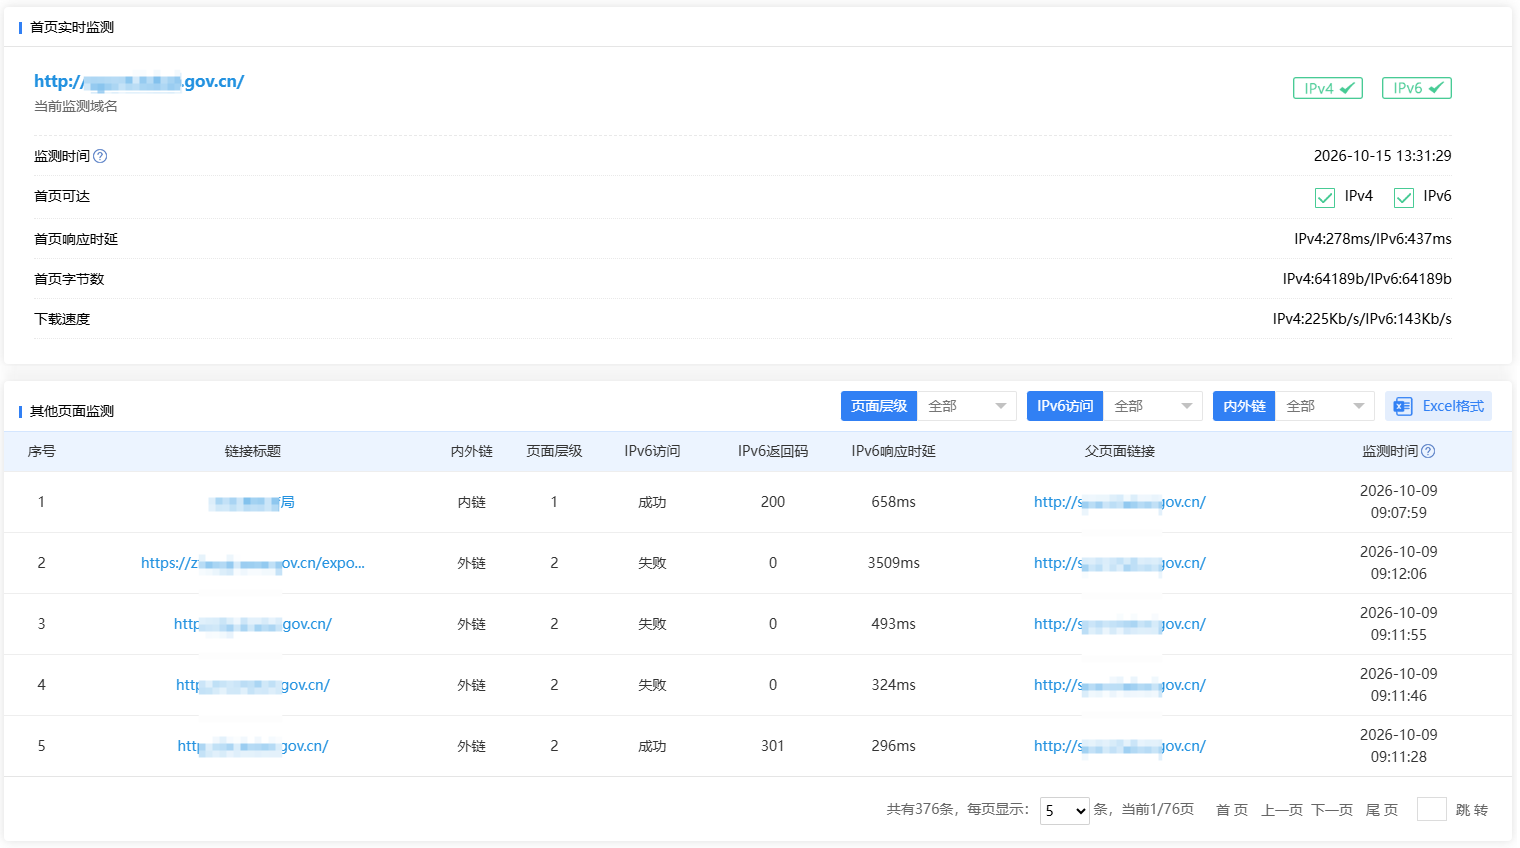Viewport: 1520px width, 848px height.
Task: Click the 共有376条 total count text
Action: point(920,810)
